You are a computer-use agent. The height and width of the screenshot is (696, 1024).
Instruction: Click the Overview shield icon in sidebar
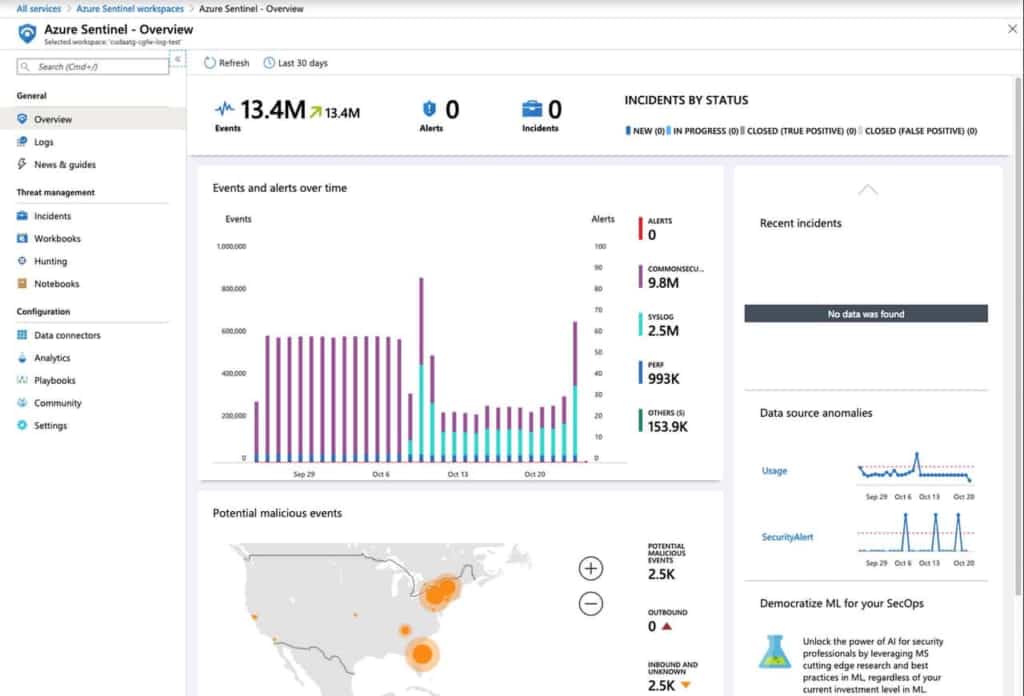pos(22,119)
